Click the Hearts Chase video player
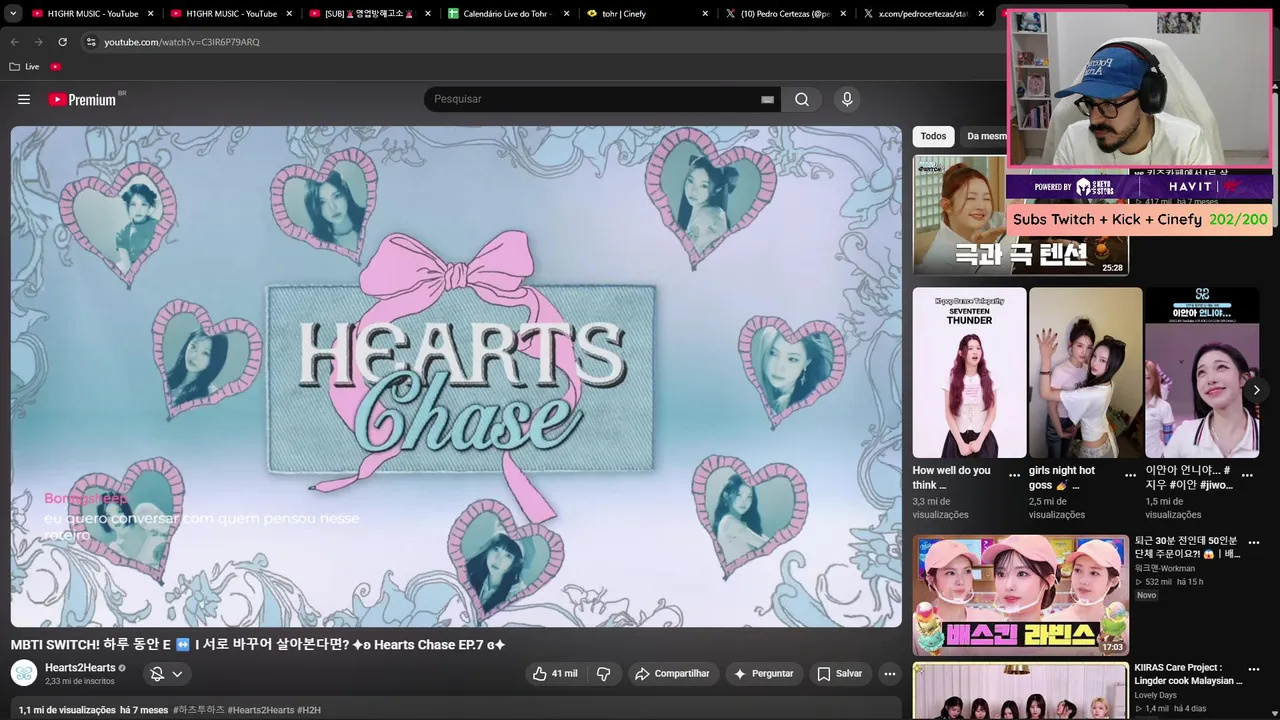This screenshot has height=720, width=1280. [x=456, y=376]
